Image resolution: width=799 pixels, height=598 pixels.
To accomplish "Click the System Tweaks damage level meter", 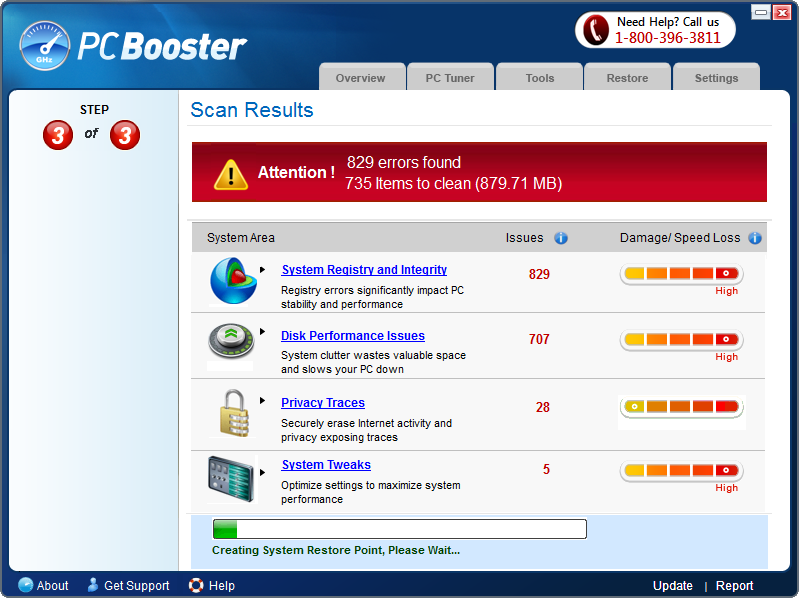I will click(x=681, y=471).
